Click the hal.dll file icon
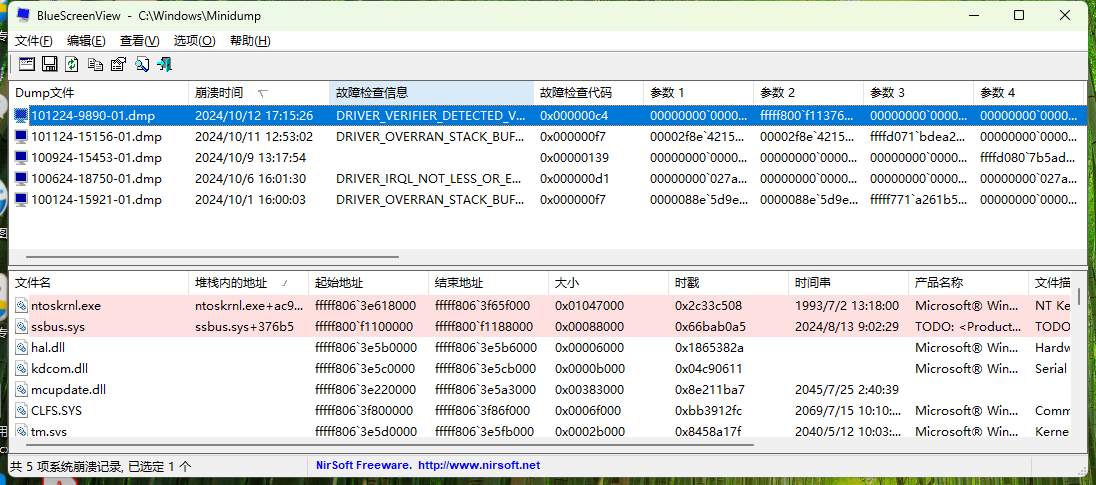1096x485 pixels. (22, 347)
